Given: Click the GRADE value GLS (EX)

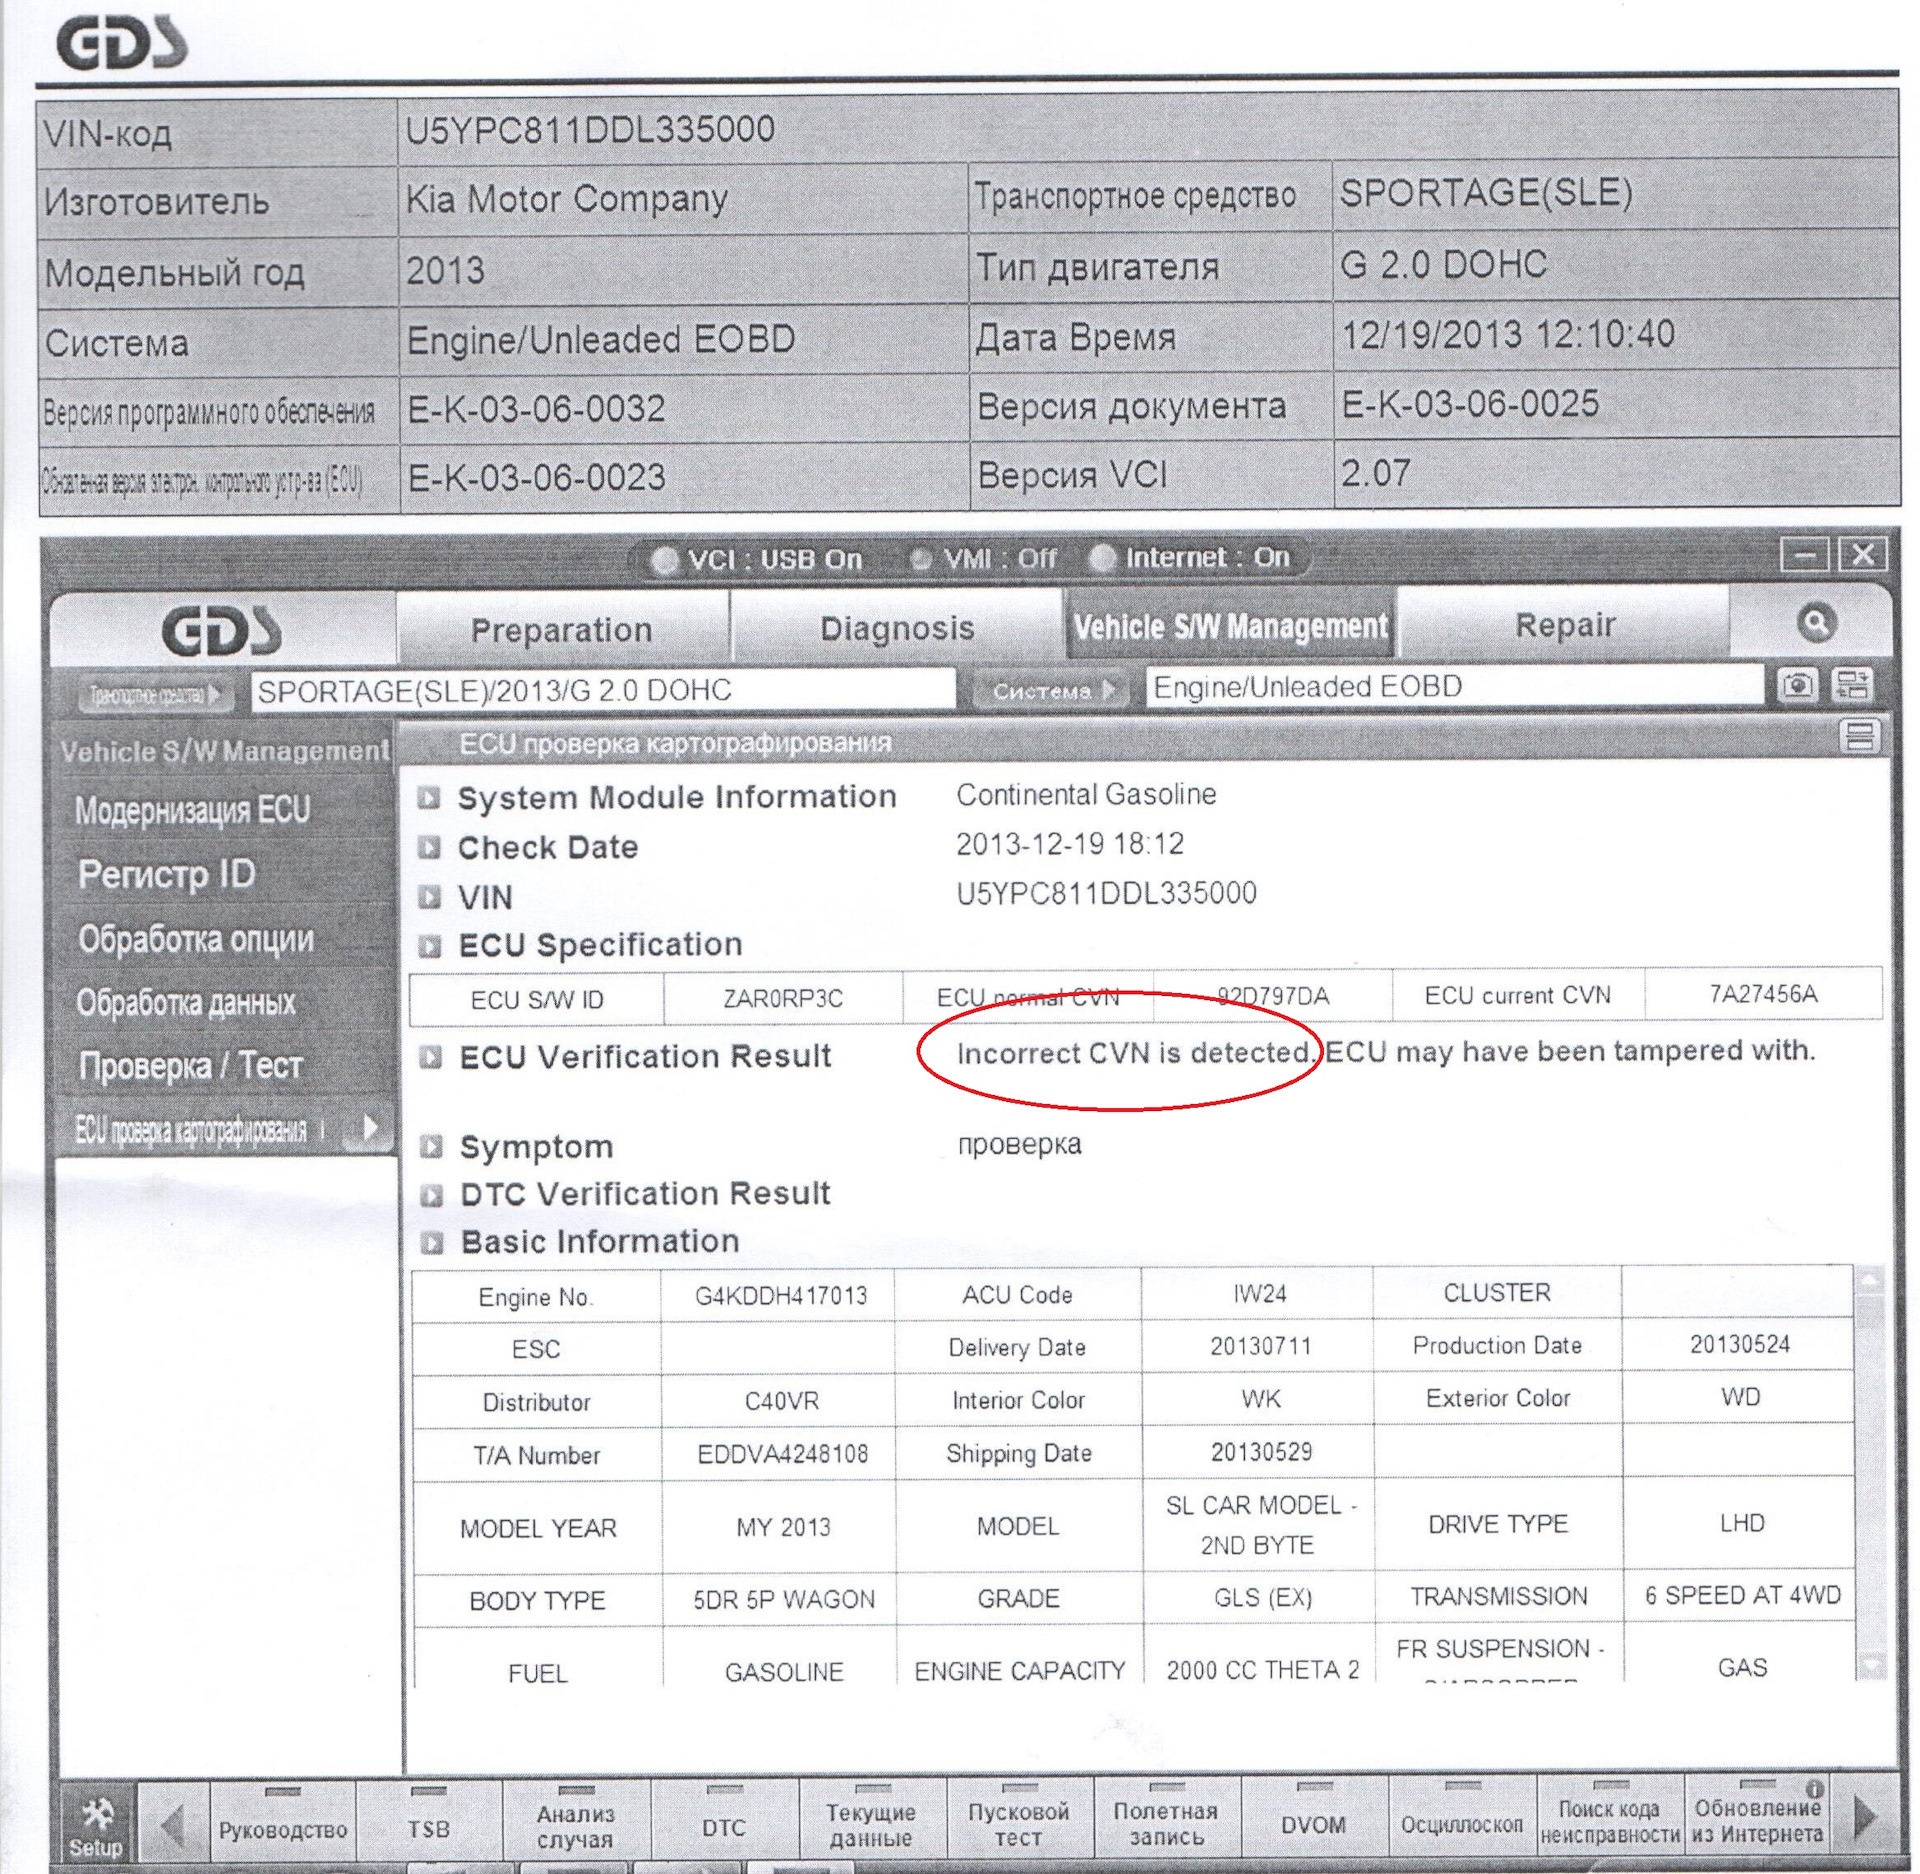Looking at the screenshot, I should point(1262,1597).
